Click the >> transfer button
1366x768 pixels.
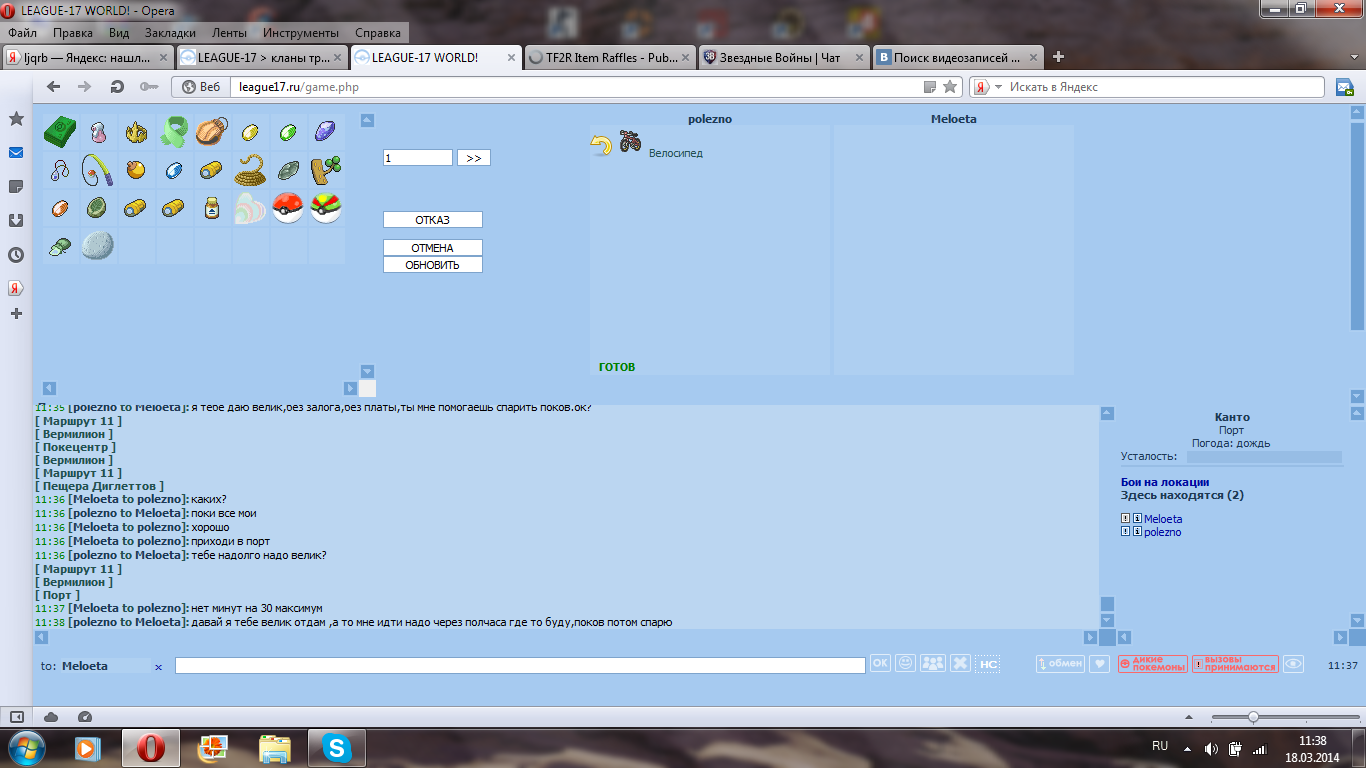tap(474, 158)
